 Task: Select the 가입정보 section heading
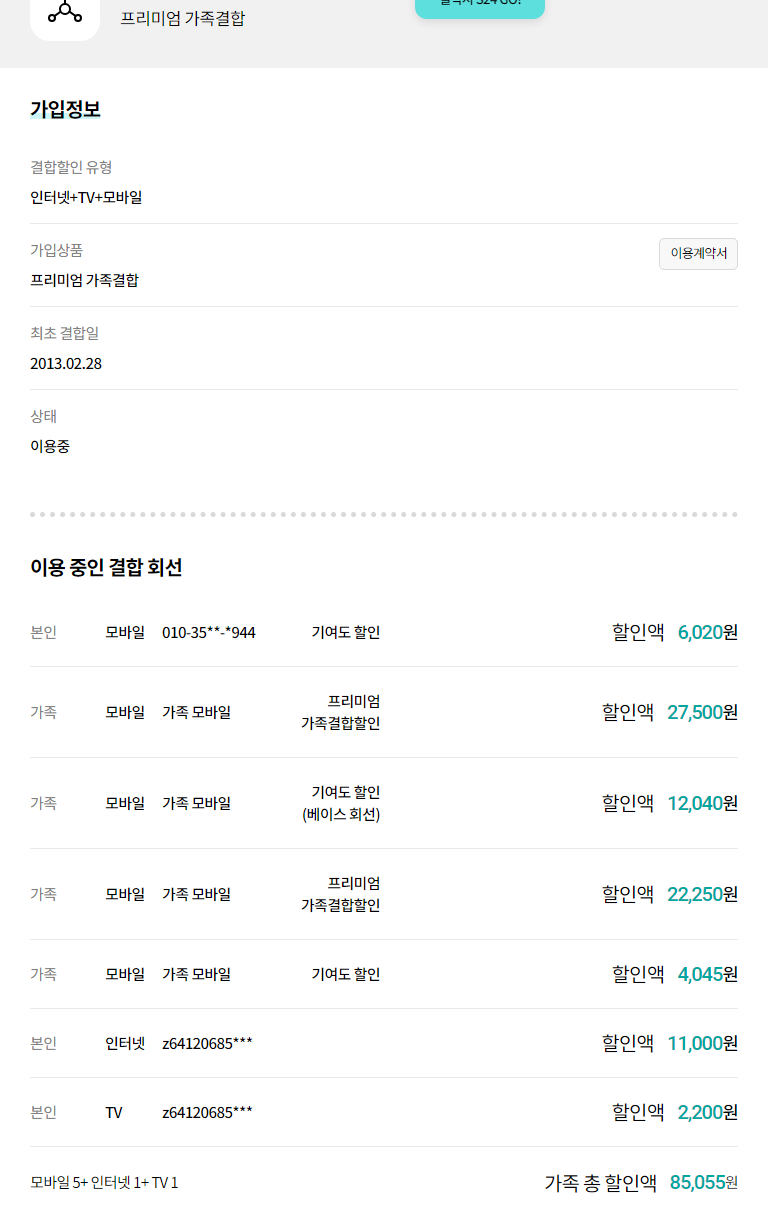[65, 110]
